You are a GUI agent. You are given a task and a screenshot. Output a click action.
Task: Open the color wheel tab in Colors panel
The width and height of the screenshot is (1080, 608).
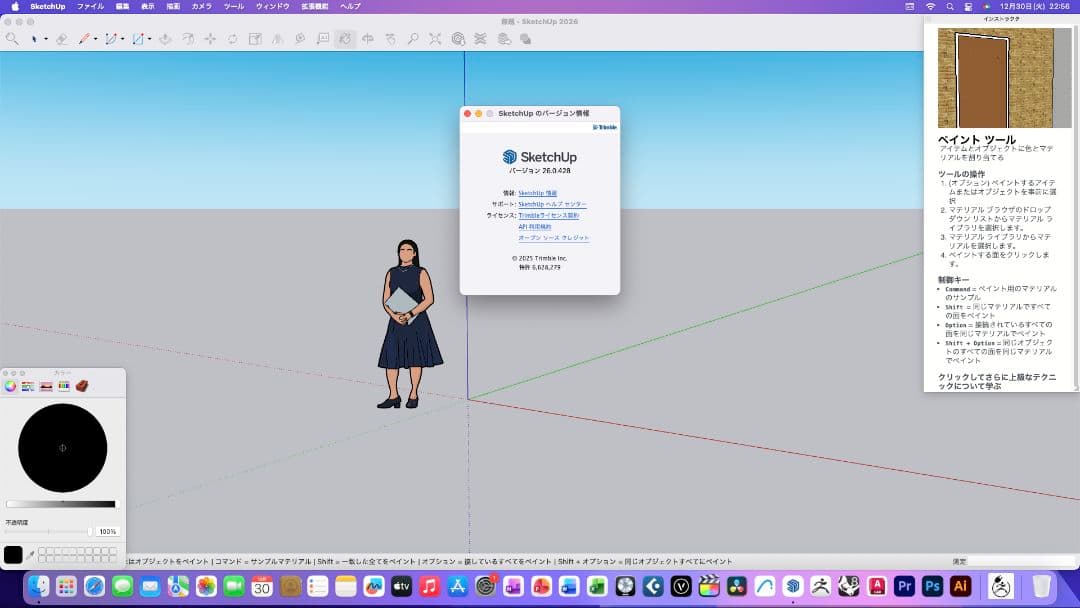(x=10, y=386)
